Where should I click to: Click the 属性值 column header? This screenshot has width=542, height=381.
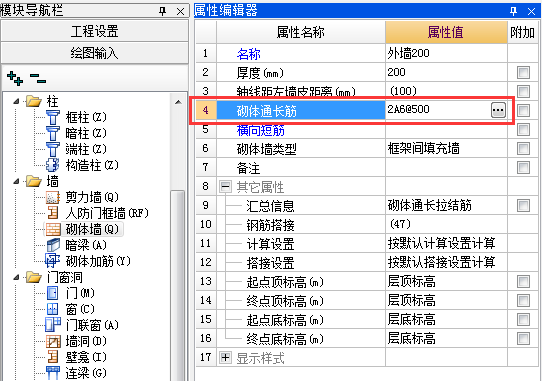tap(446, 32)
